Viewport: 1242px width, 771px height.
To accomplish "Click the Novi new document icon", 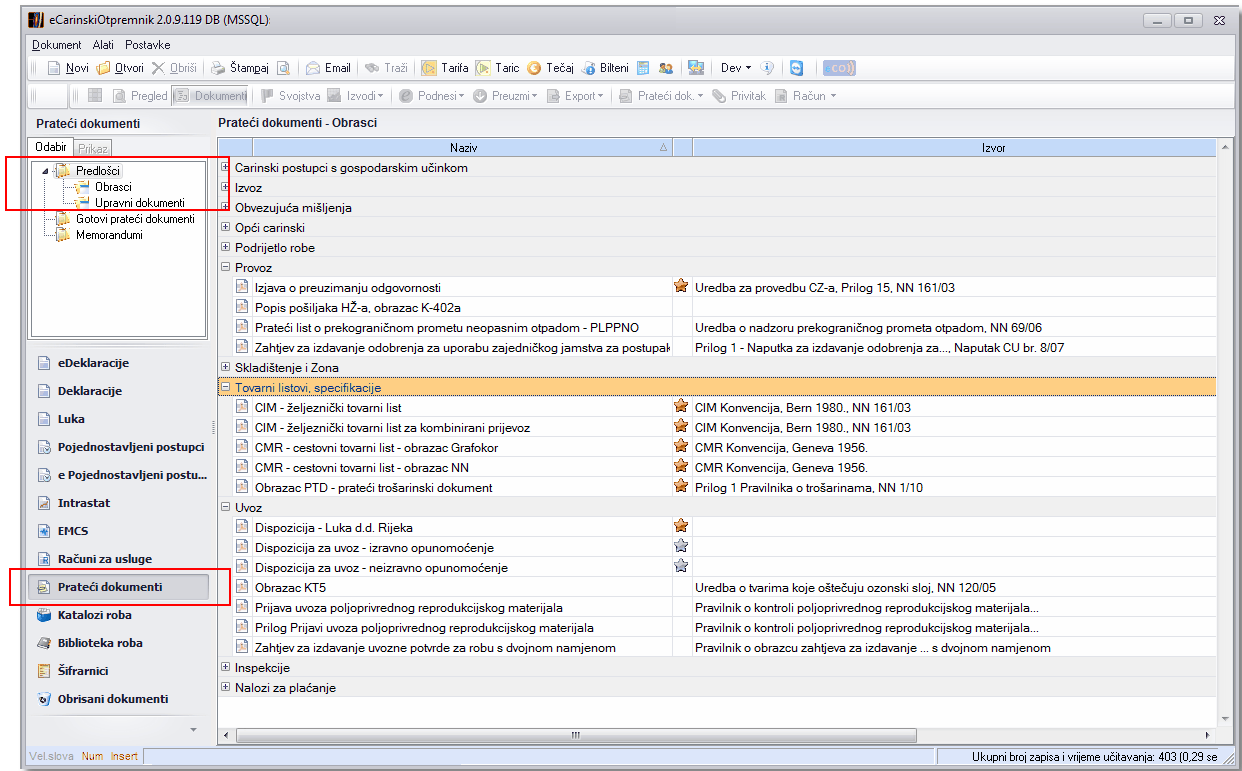I will pyautogui.click(x=56, y=68).
